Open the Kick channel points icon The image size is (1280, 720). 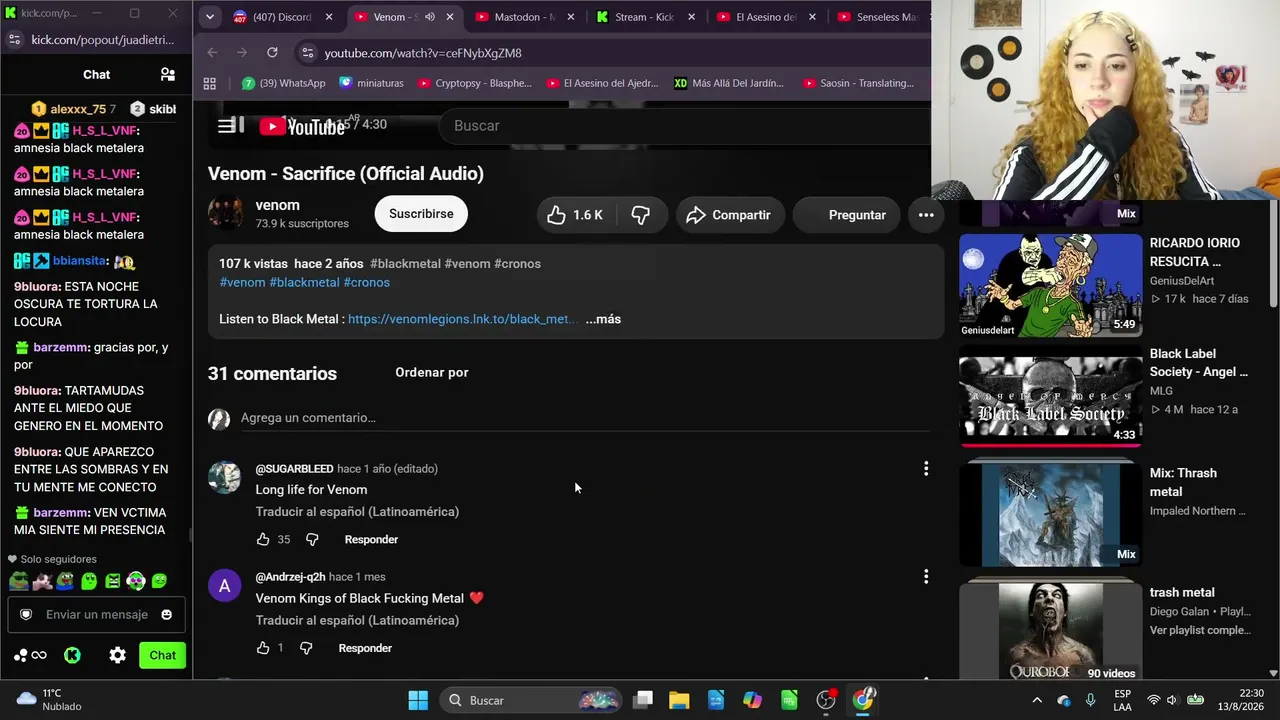pos(30,655)
